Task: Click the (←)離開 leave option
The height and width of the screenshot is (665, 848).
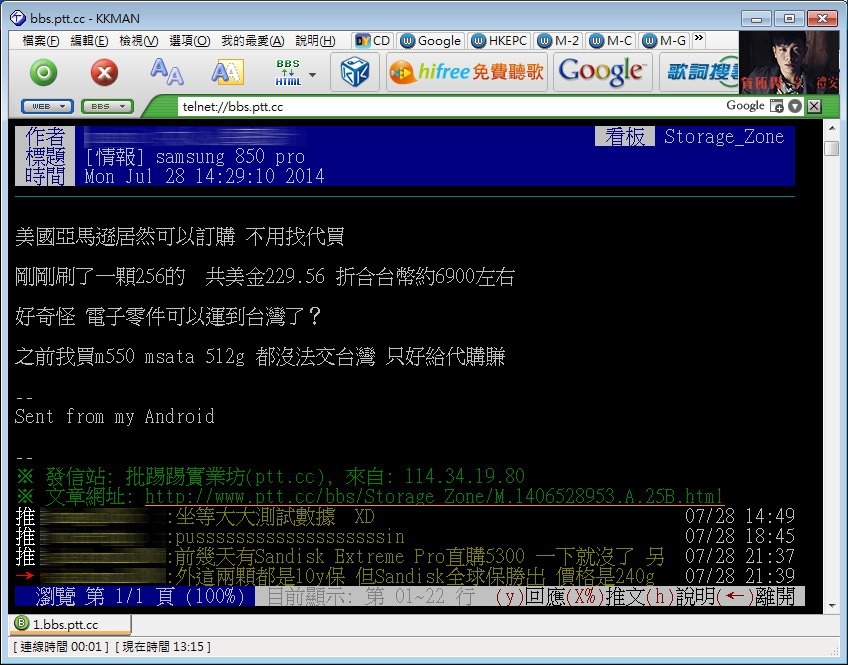Action: point(755,596)
